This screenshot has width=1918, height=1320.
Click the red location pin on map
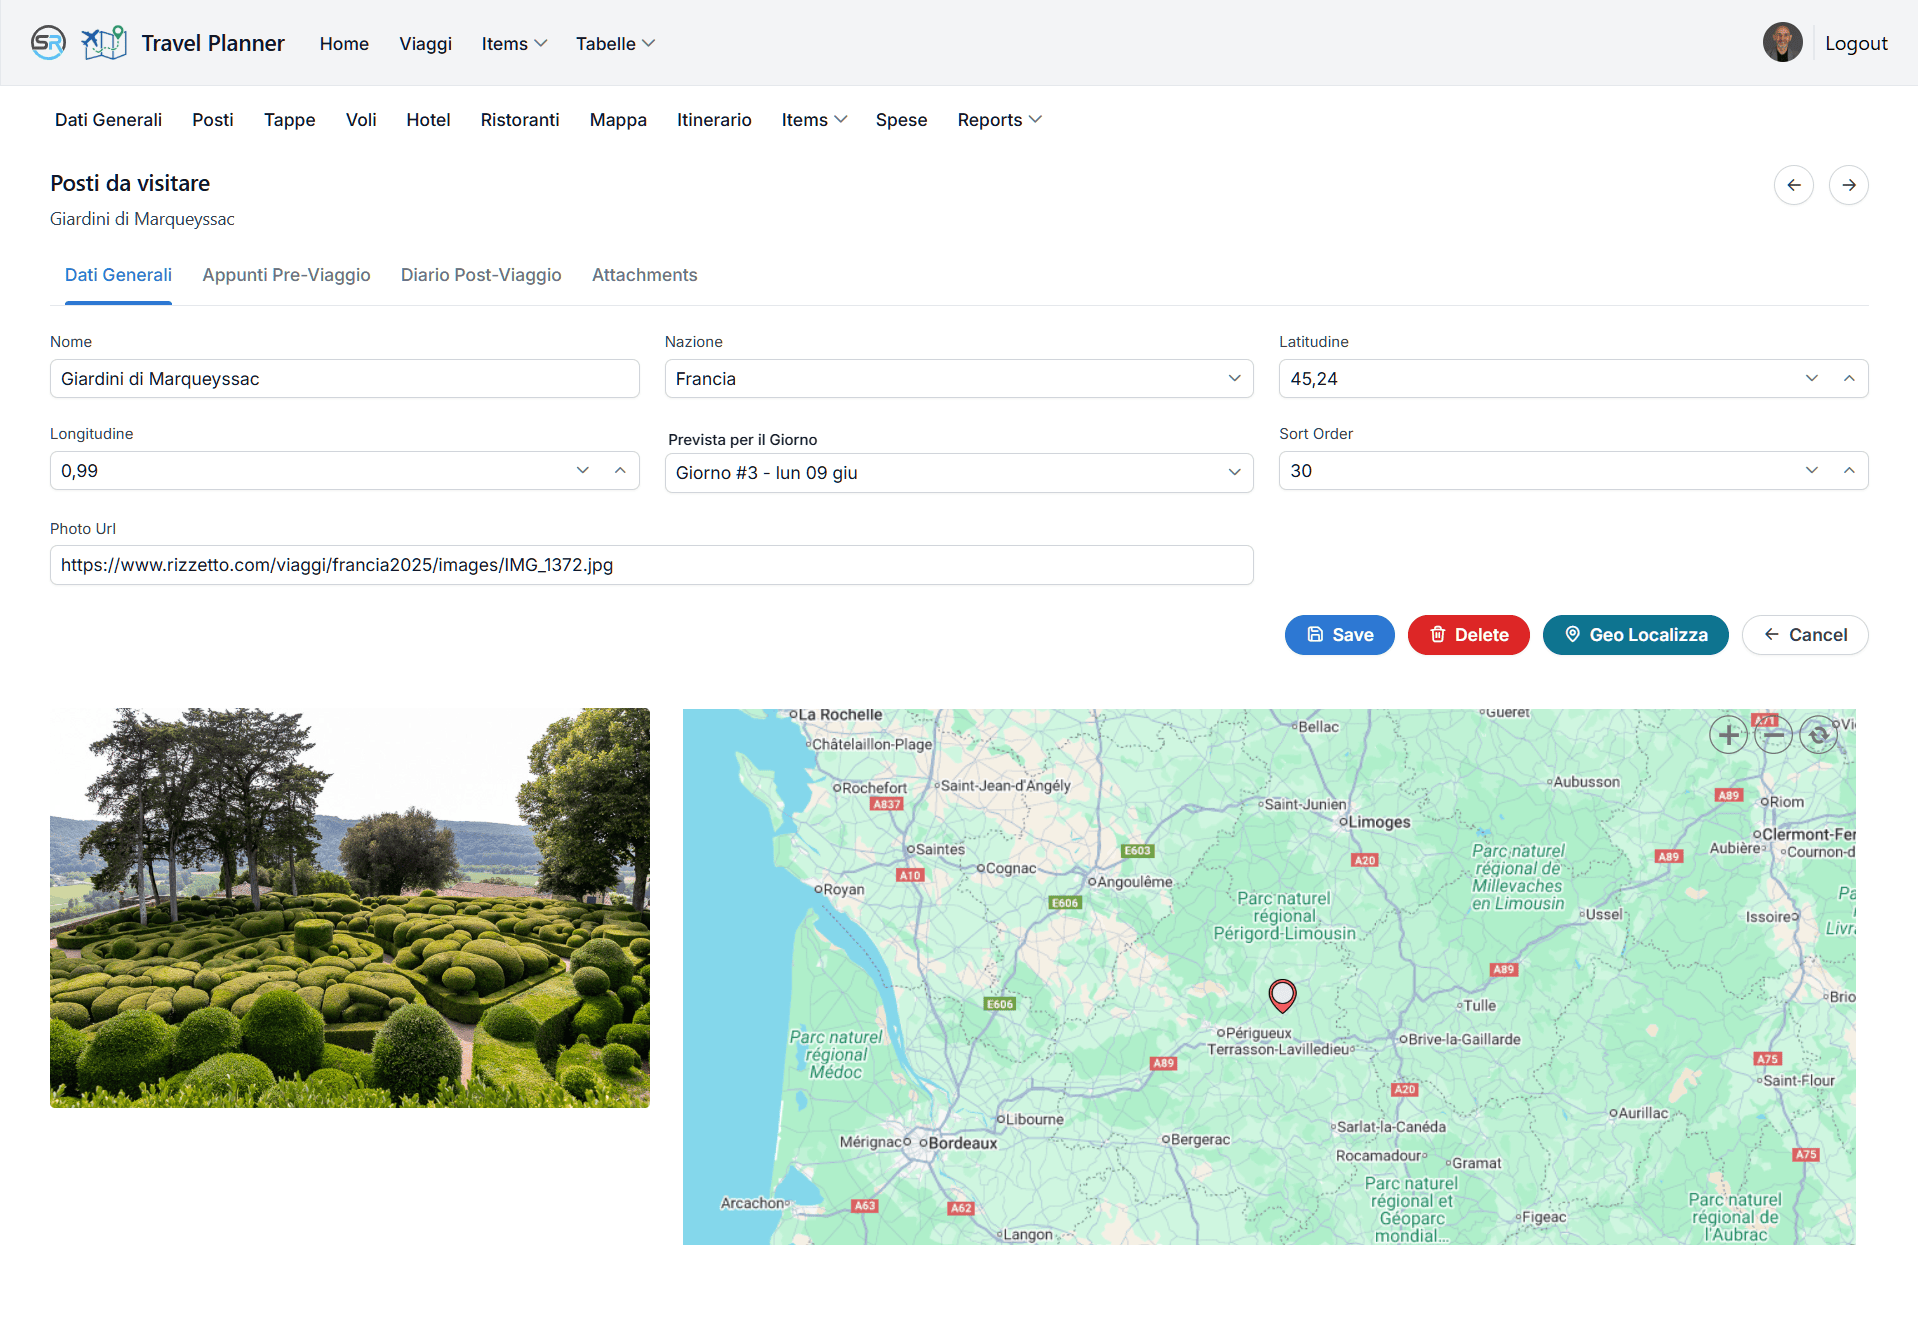pyautogui.click(x=1282, y=995)
